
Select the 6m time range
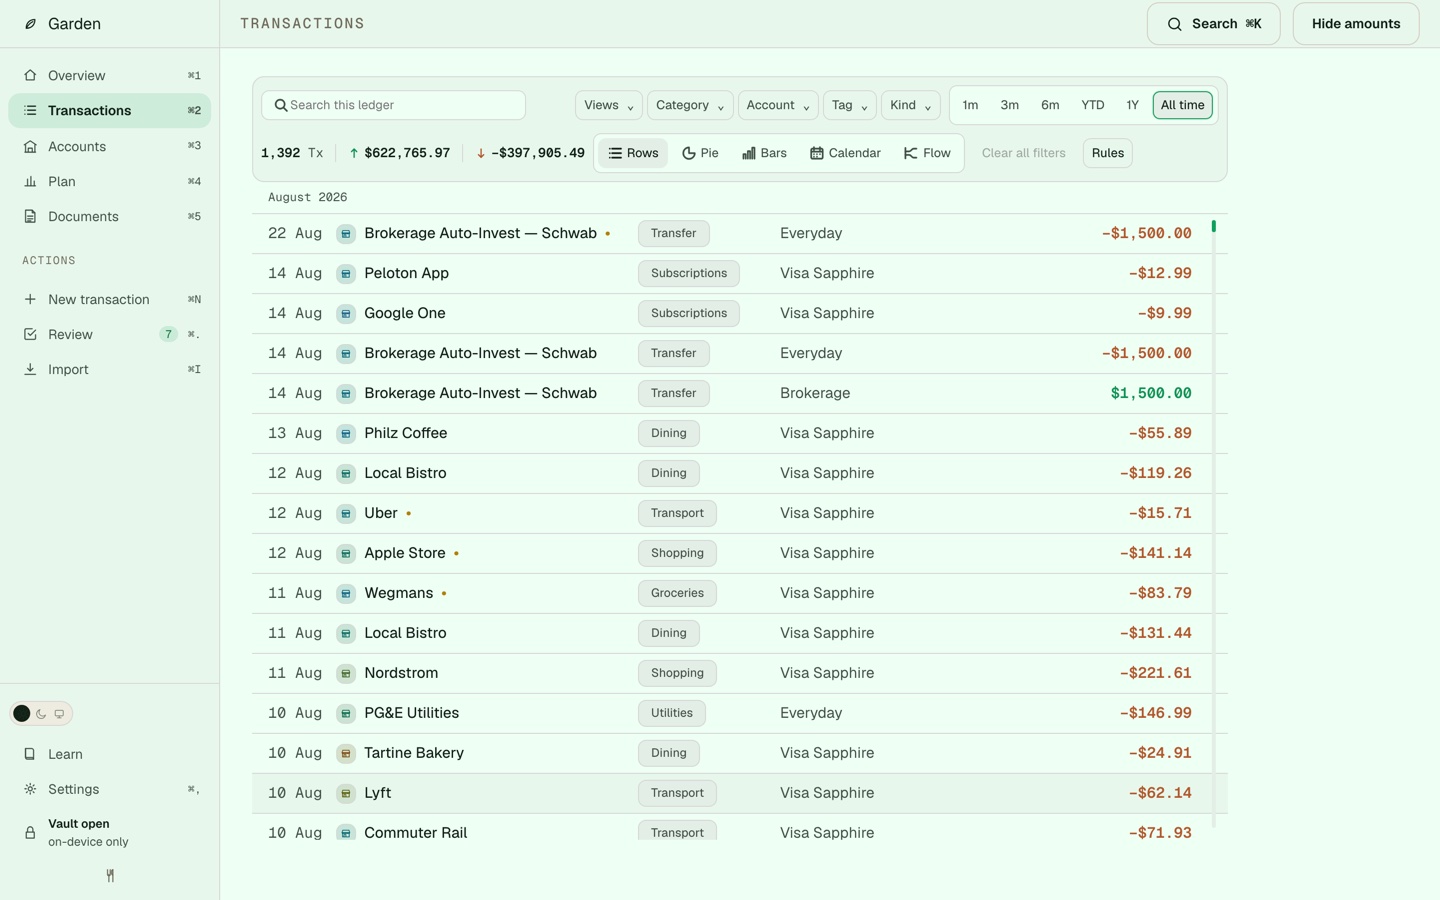[x=1050, y=105]
